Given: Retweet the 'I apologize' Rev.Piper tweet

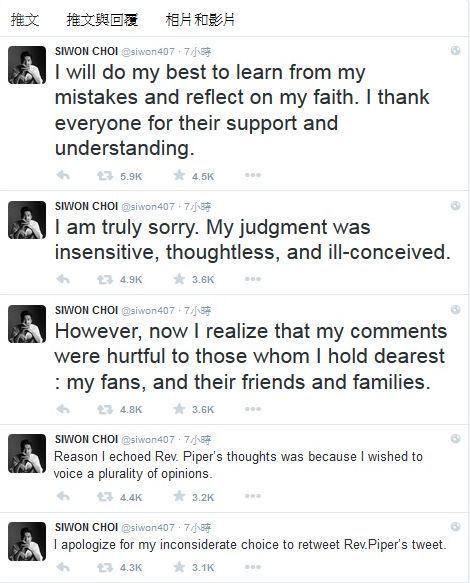Looking at the screenshot, I should click(105, 567).
